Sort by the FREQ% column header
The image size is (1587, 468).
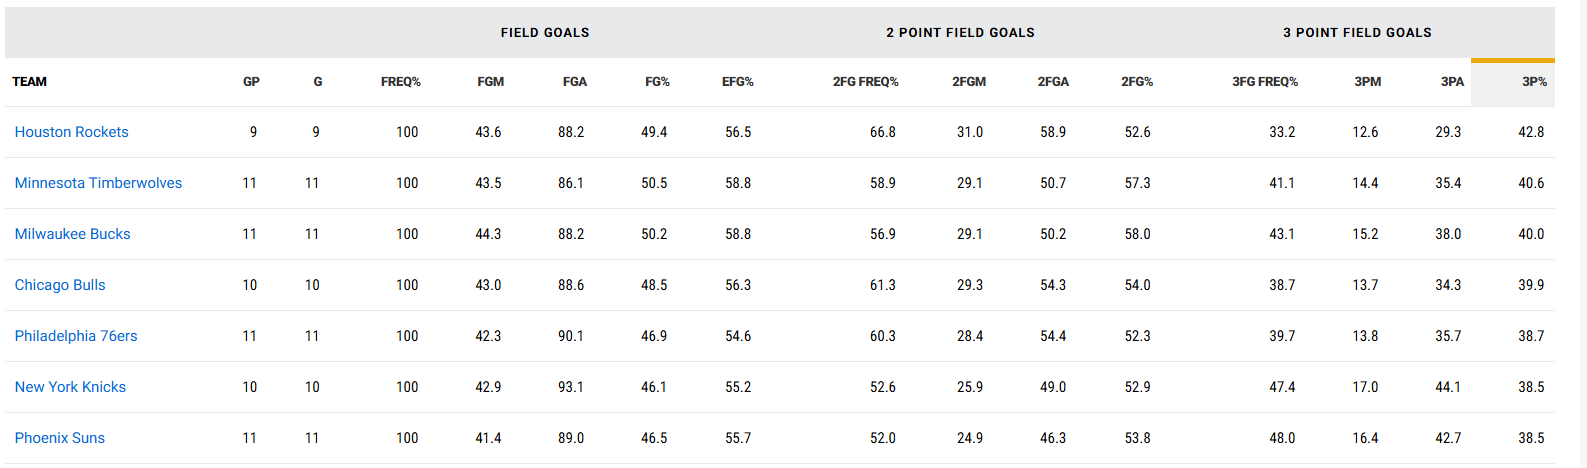tap(400, 82)
